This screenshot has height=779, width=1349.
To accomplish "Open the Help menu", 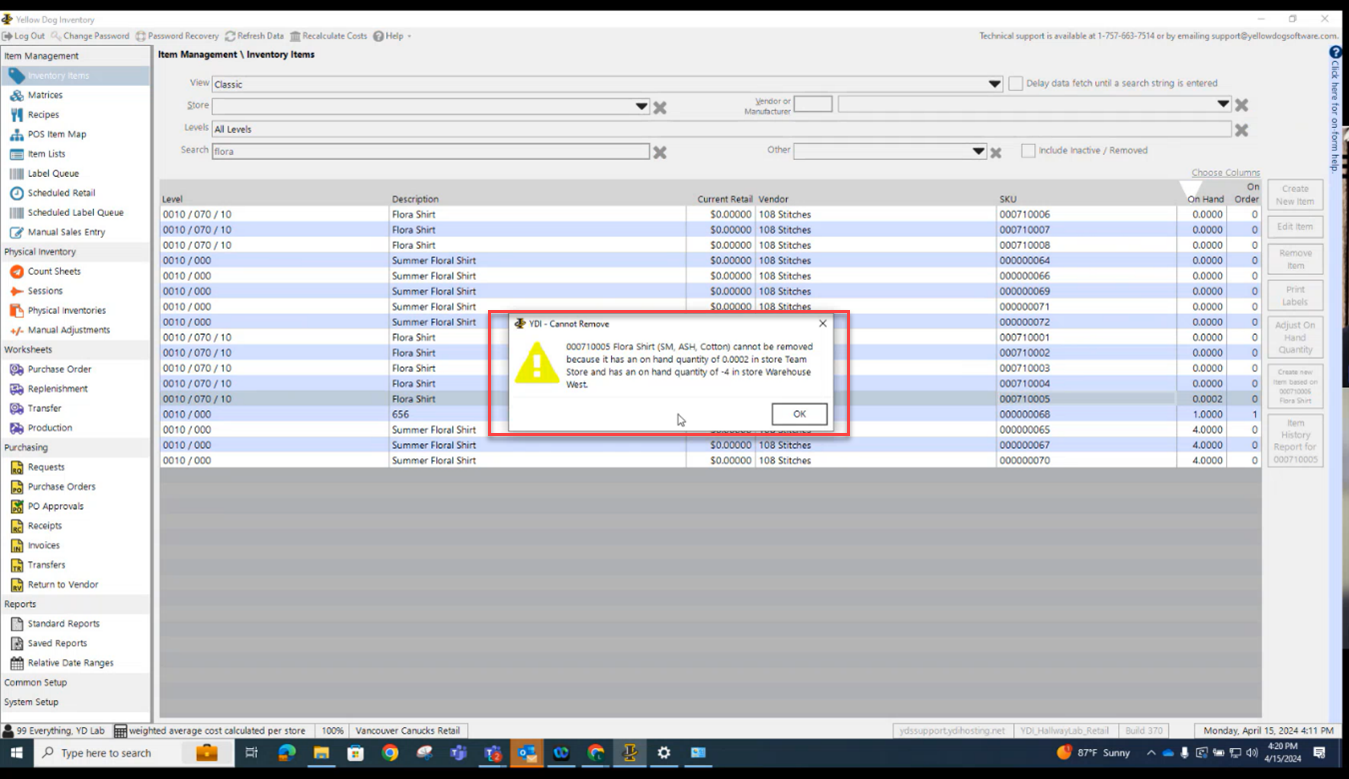I will [x=392, y=36].
